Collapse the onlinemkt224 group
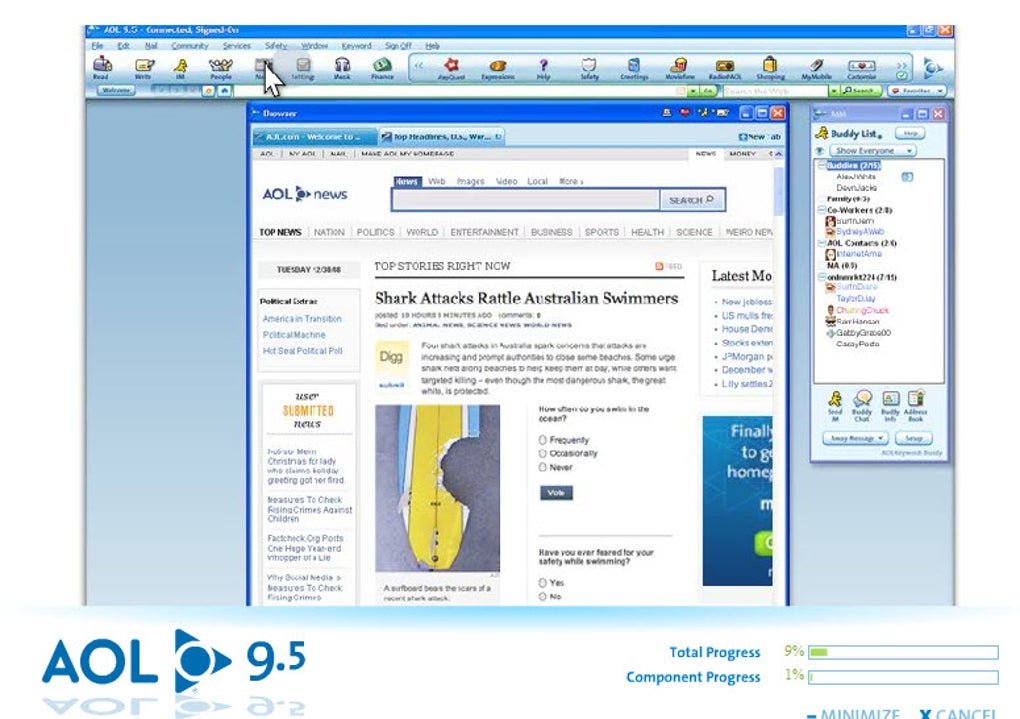 tap(822, 277)
